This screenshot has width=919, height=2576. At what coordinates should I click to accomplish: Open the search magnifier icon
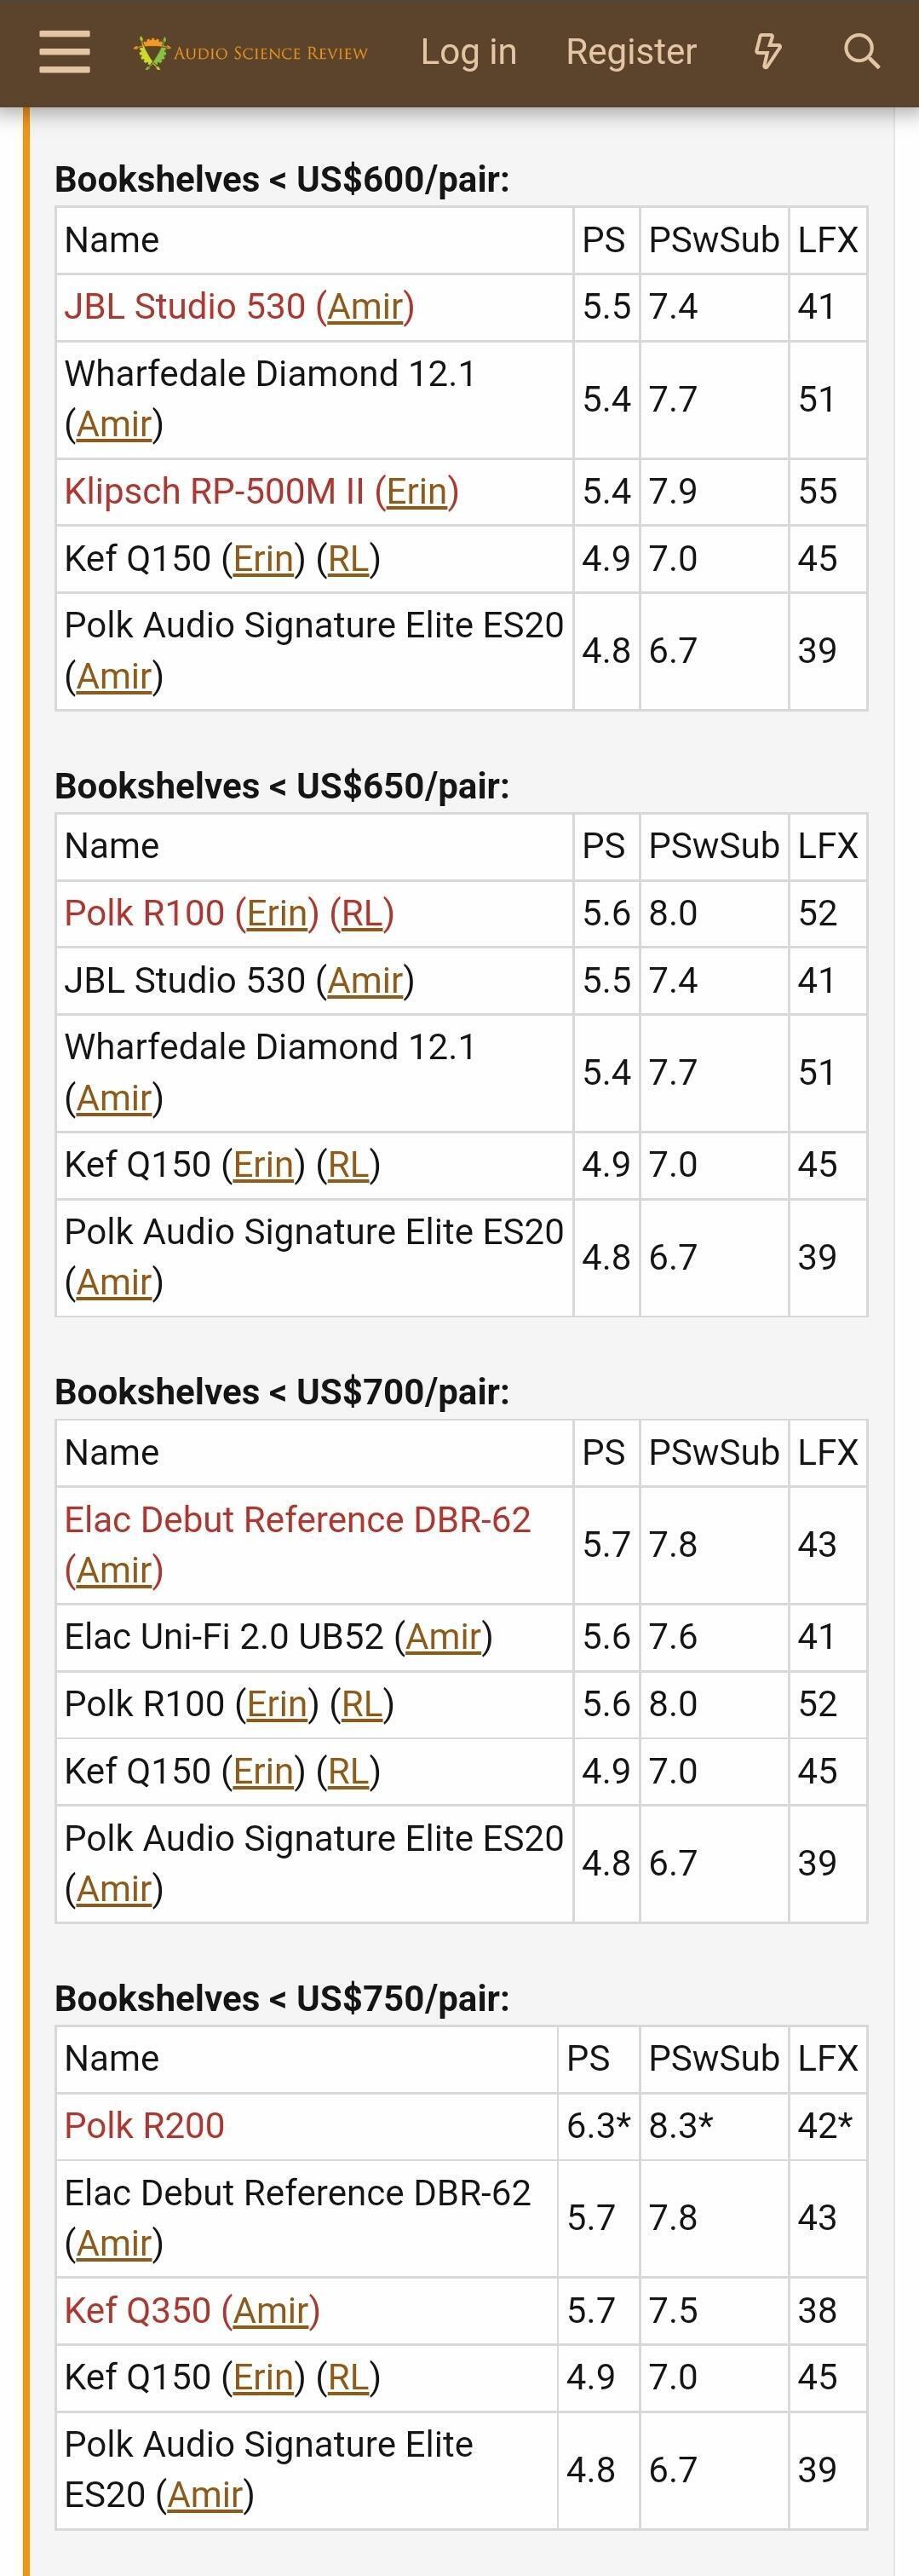[x=861, y=52]
